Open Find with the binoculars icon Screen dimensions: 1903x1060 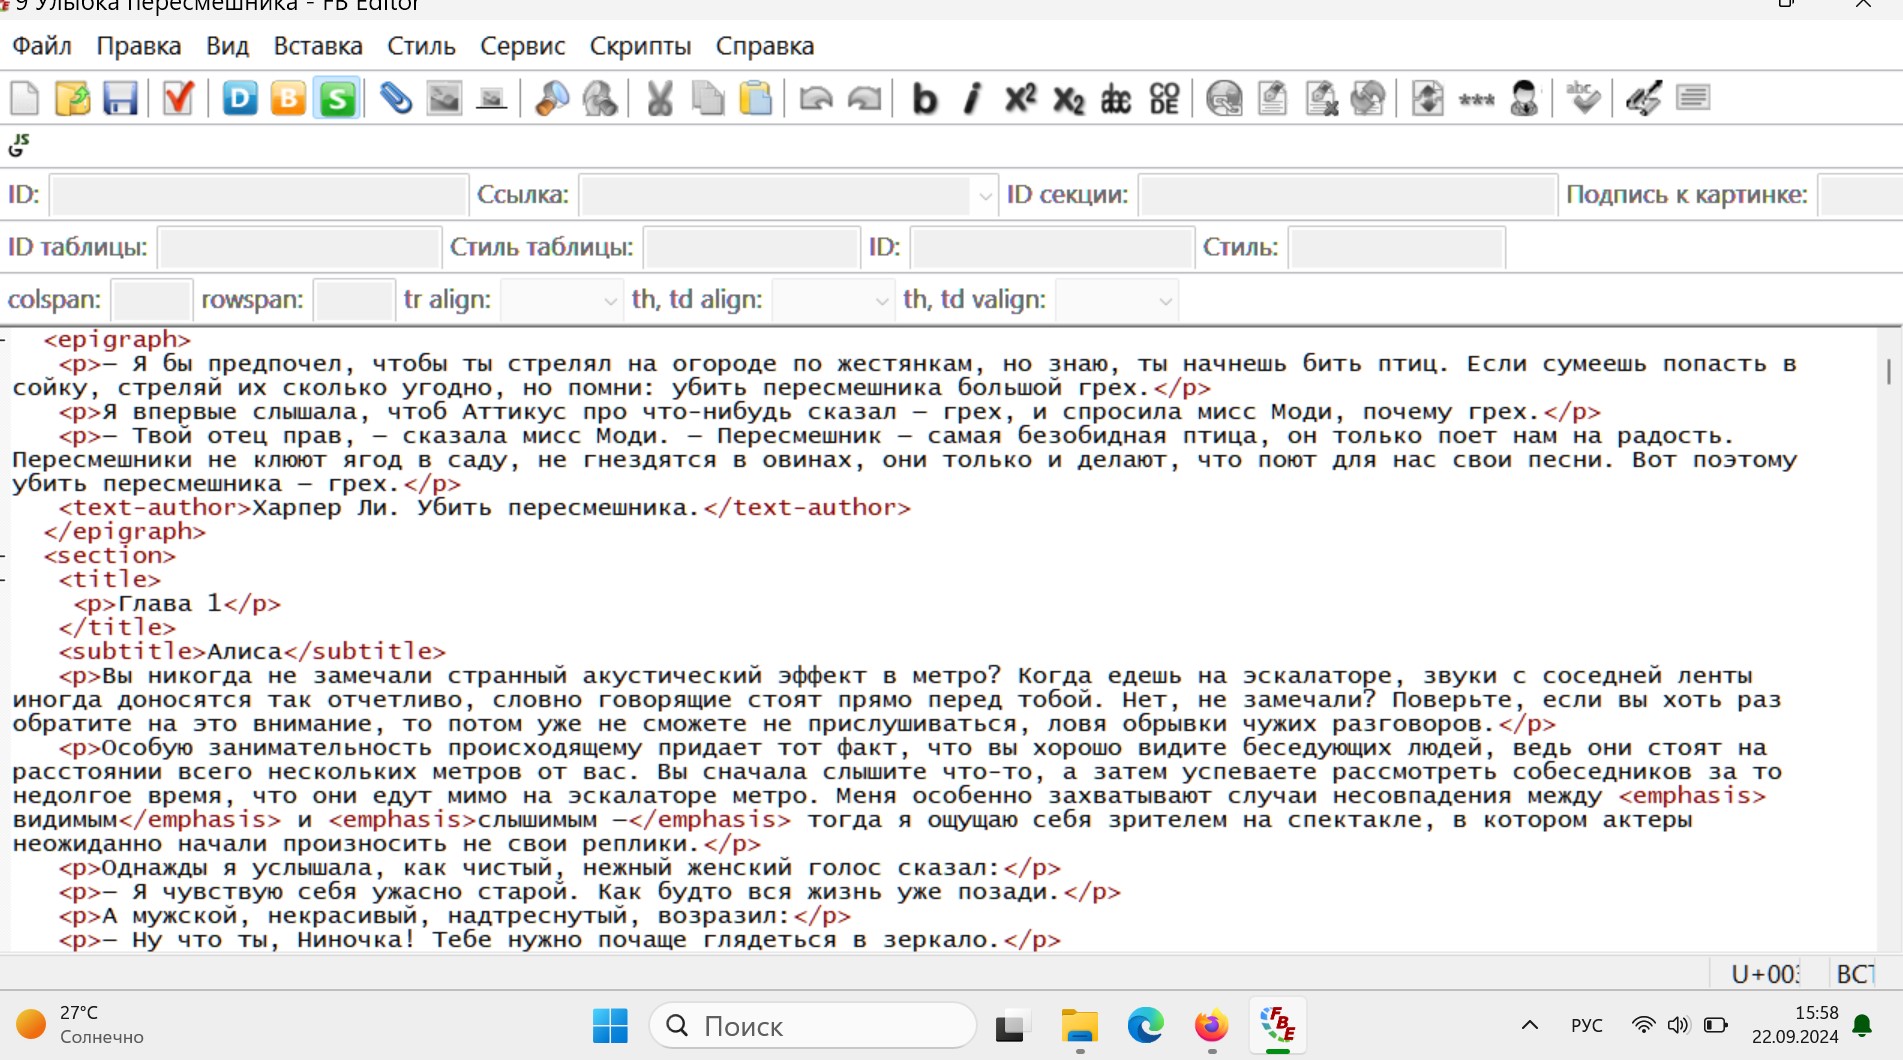(551, 98)
